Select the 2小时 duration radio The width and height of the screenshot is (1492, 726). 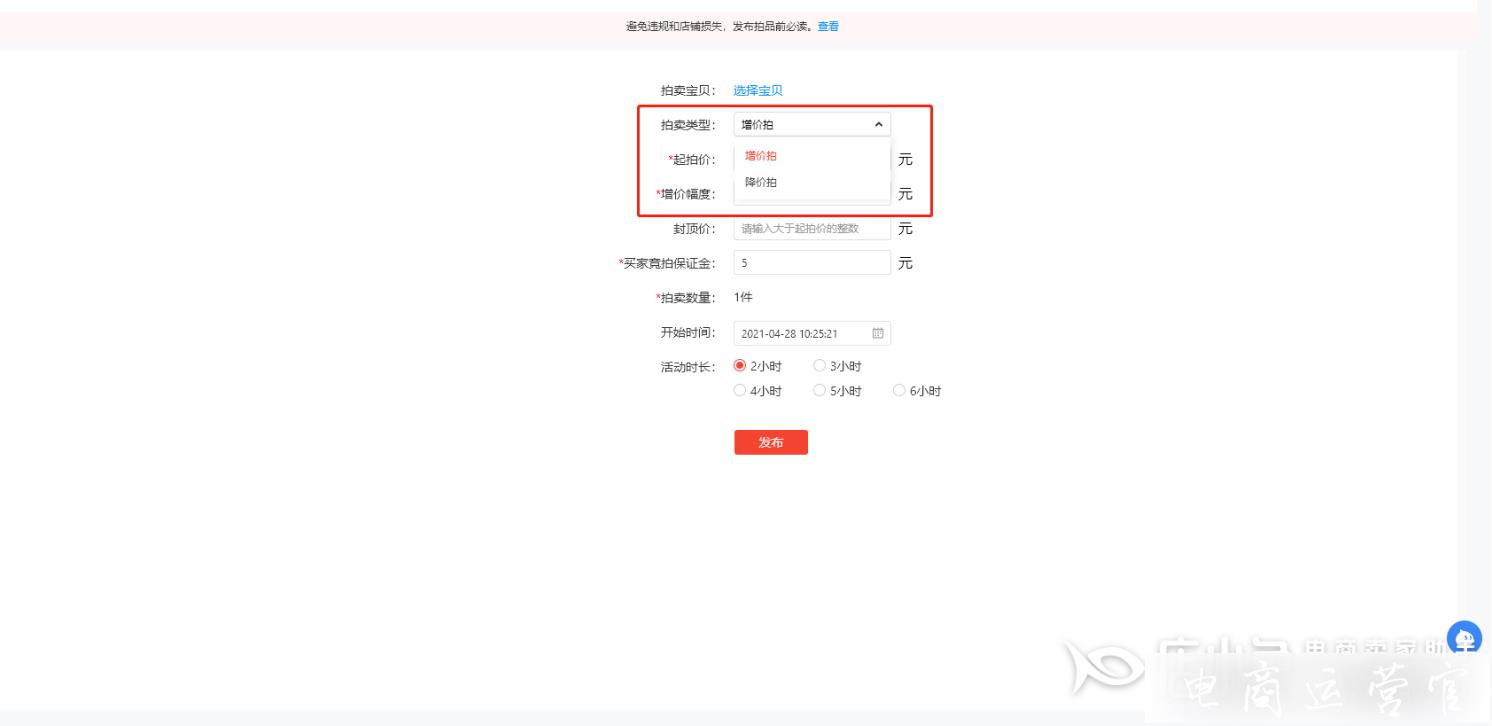740,366
